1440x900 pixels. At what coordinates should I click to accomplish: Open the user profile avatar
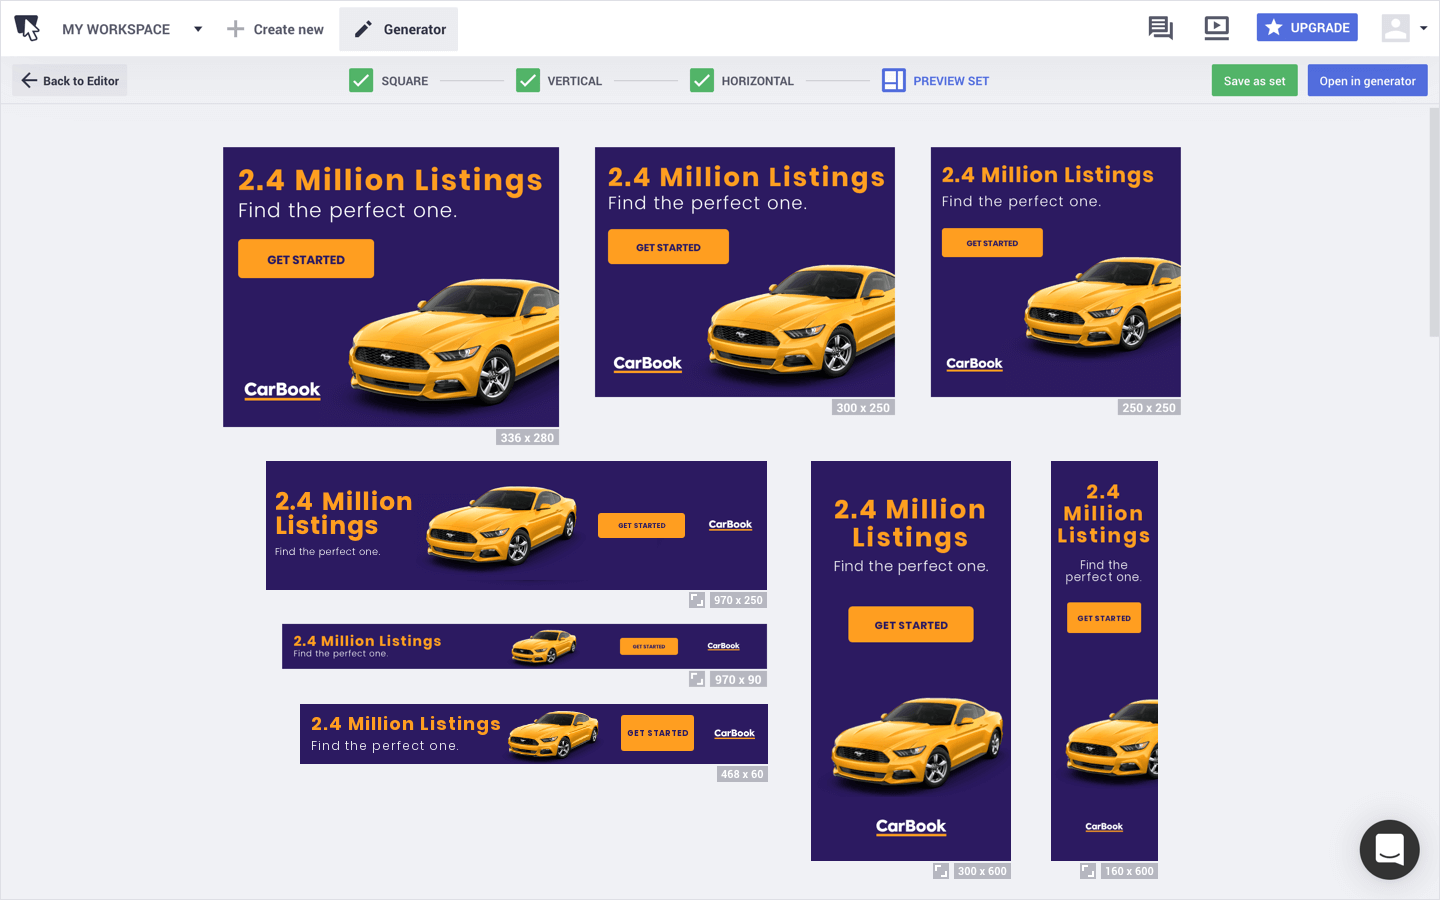click(x=1395, y=28)
